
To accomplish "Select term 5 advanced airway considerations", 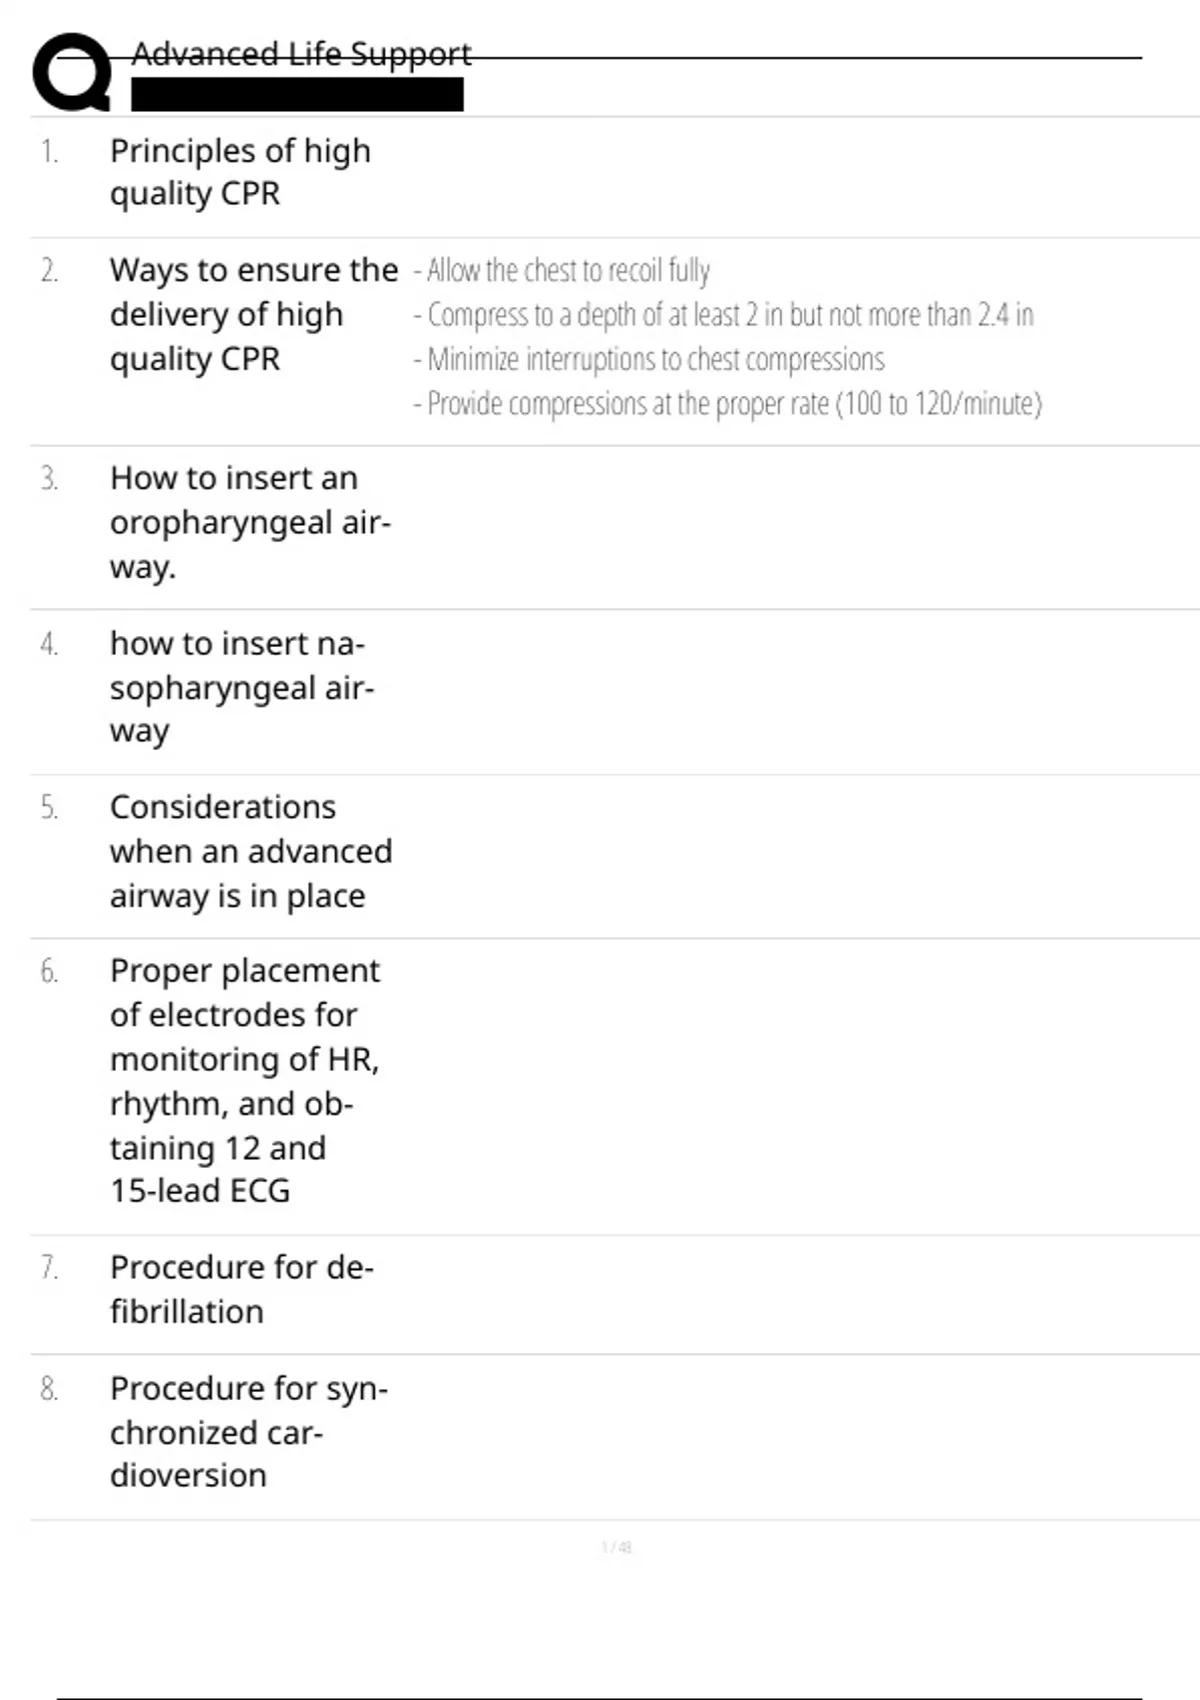I will click(251, 851).
